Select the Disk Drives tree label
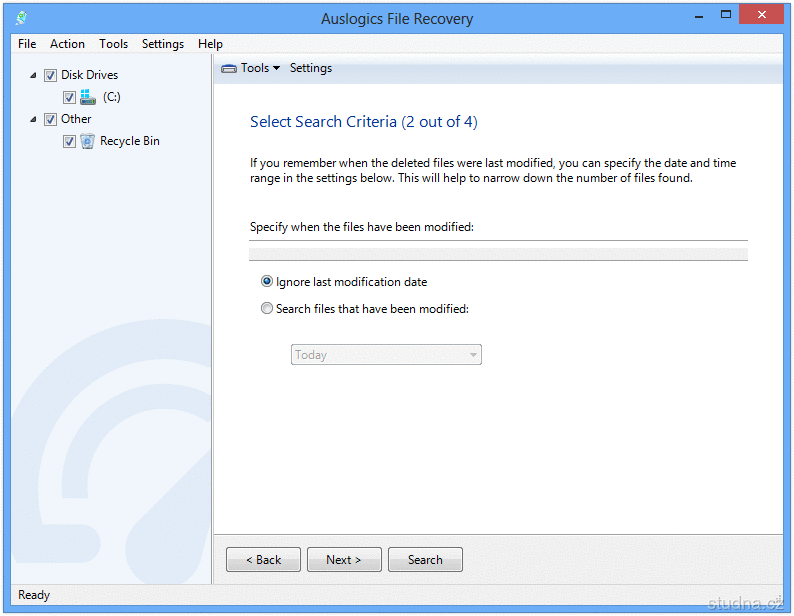 [x=90, y=75]
